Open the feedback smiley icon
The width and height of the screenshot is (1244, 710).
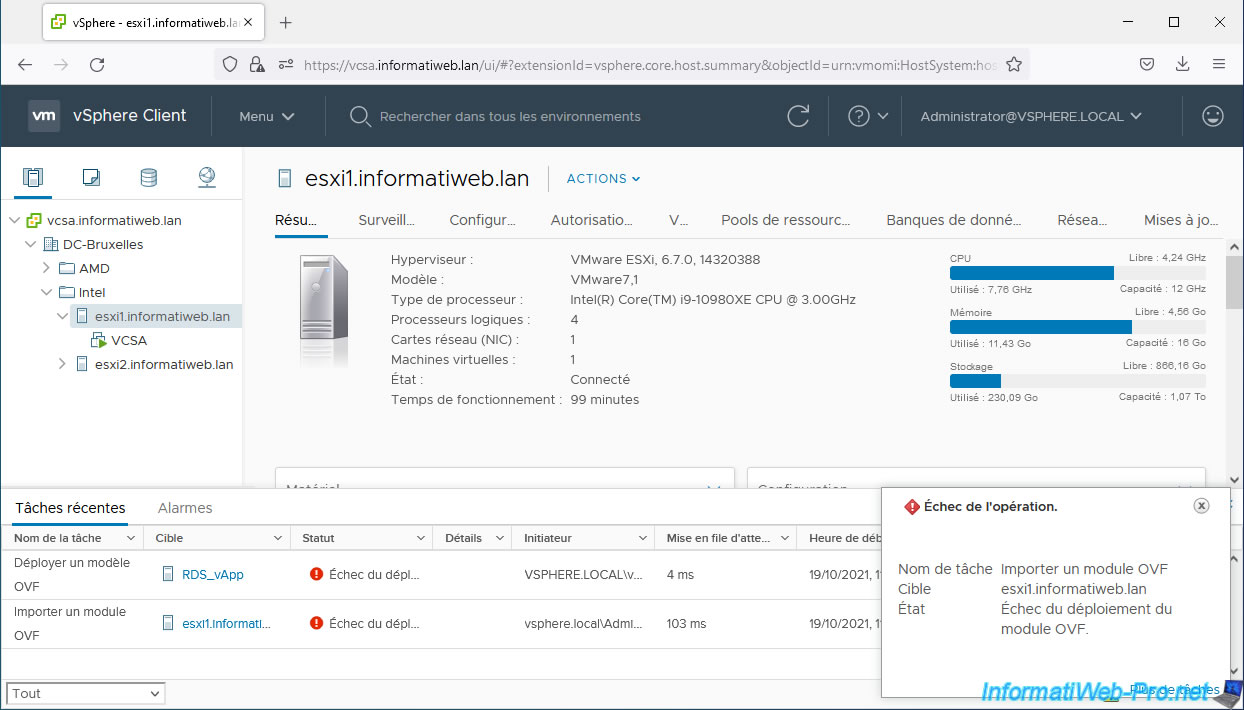pos(1213,116)
